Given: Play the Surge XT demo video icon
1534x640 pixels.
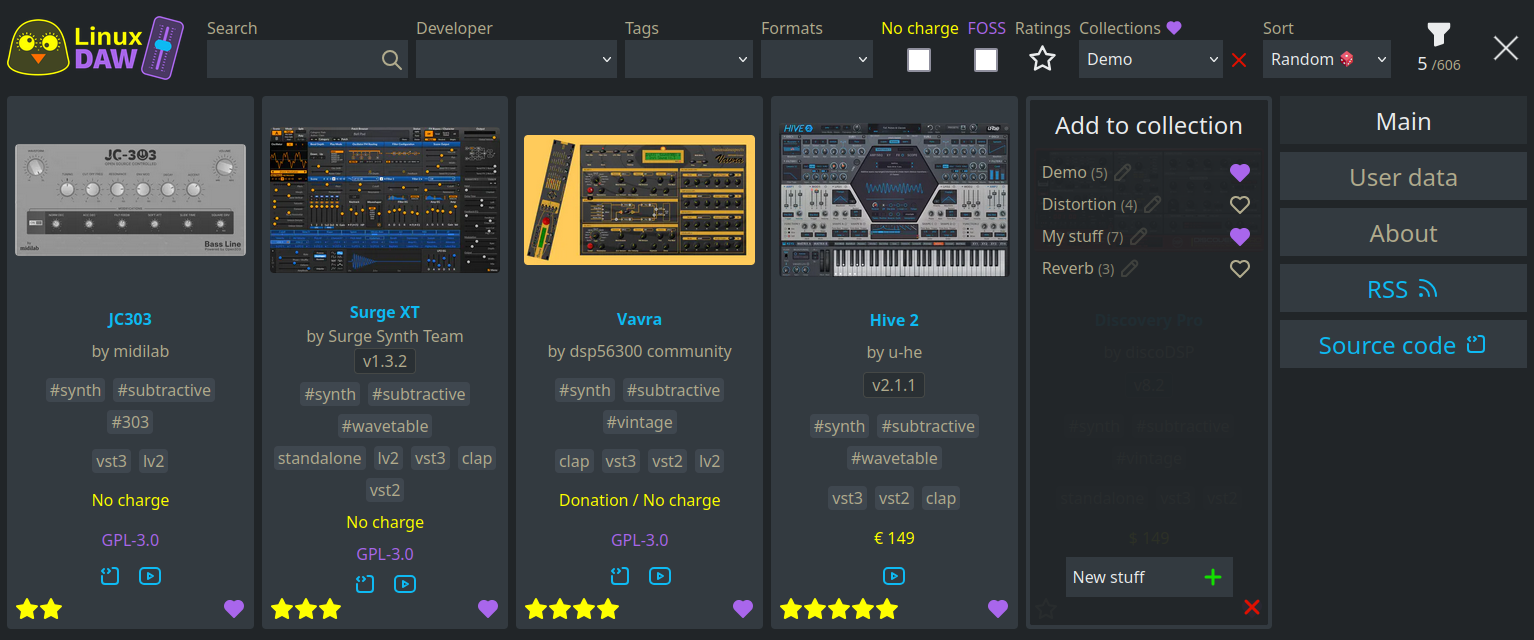Looking at the screenshot, I should click(x=405, y=583).
